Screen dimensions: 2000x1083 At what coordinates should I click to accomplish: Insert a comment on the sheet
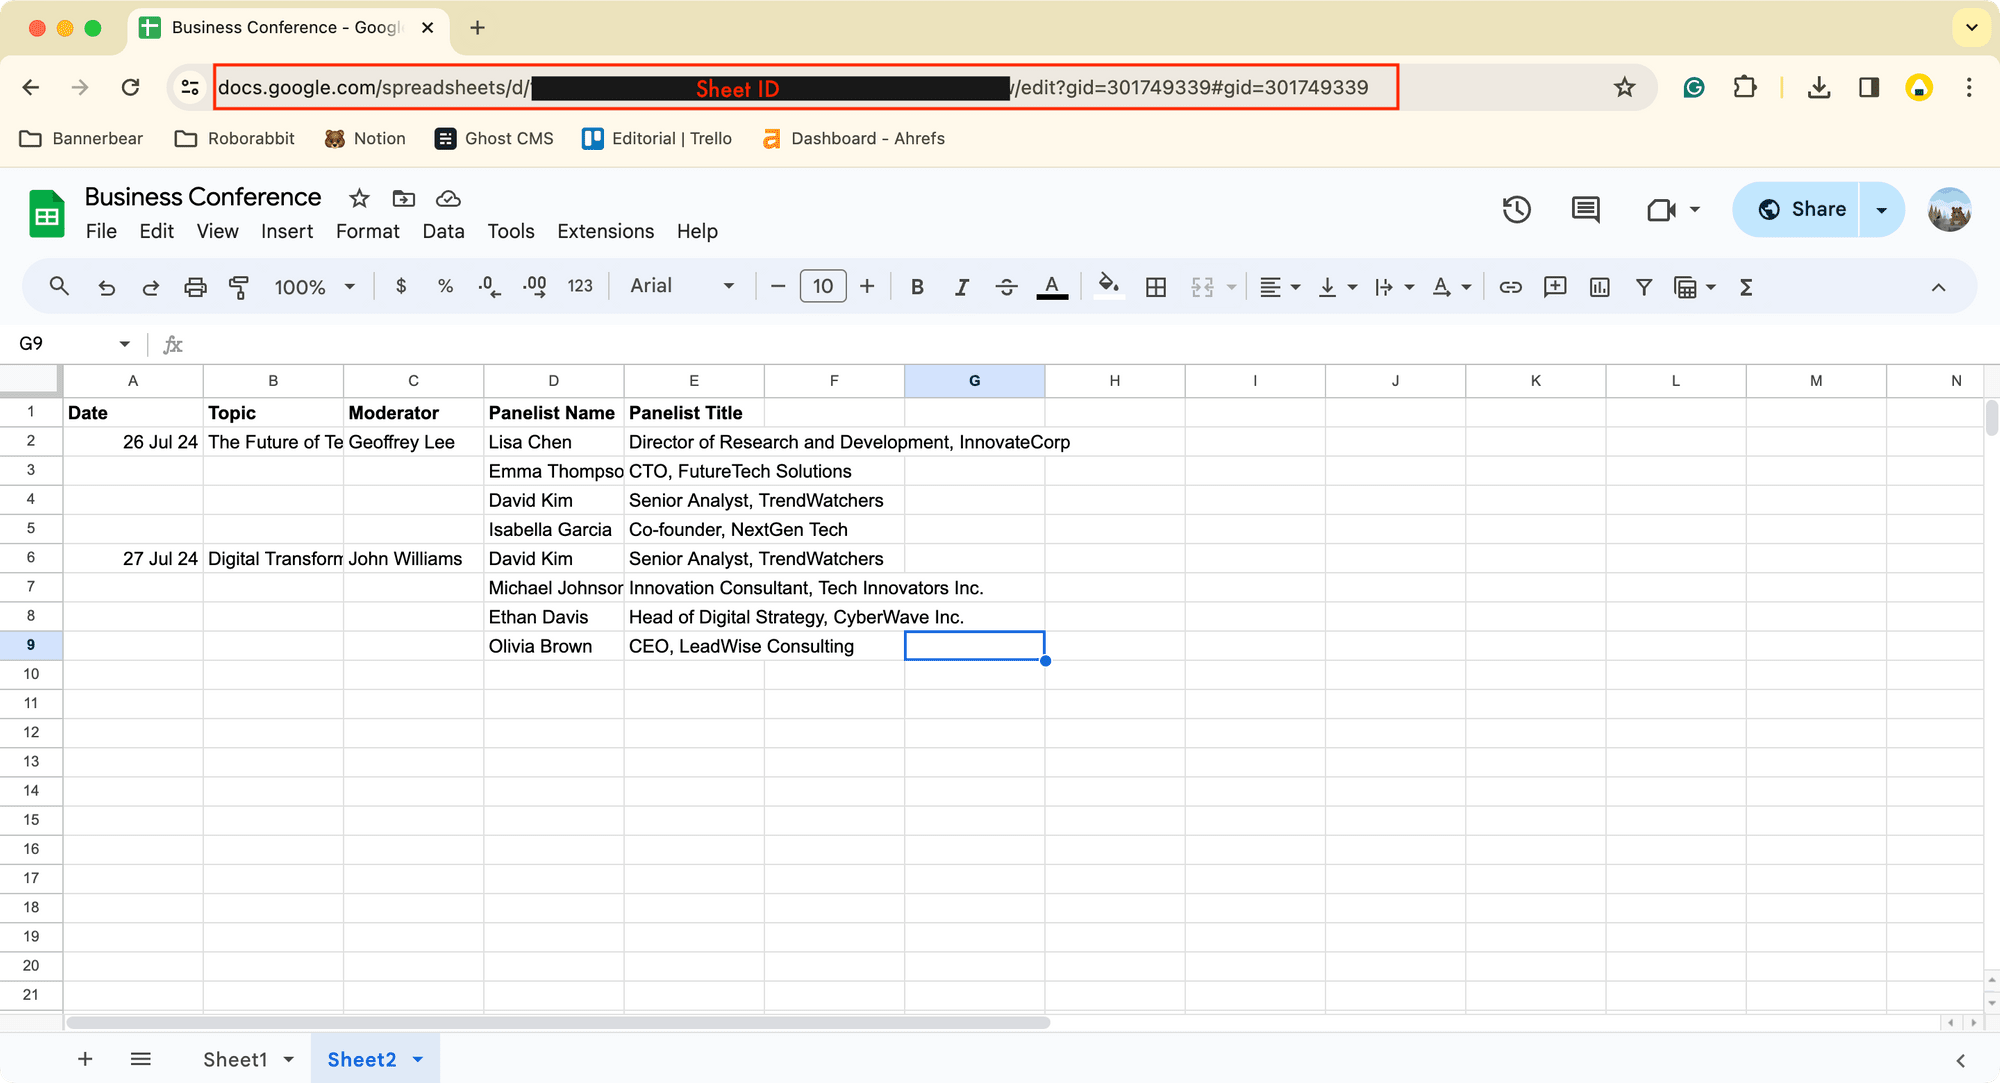[1555, 287]
